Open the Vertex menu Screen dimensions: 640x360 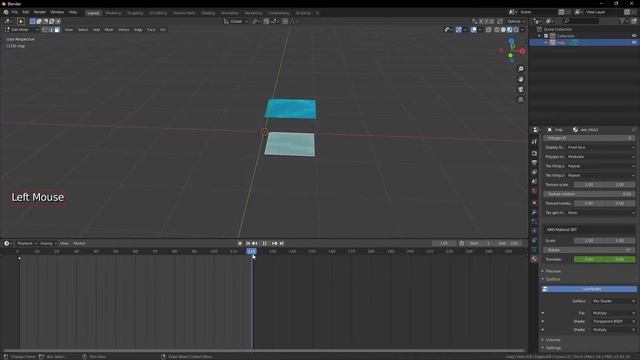[x=124, y=30]
